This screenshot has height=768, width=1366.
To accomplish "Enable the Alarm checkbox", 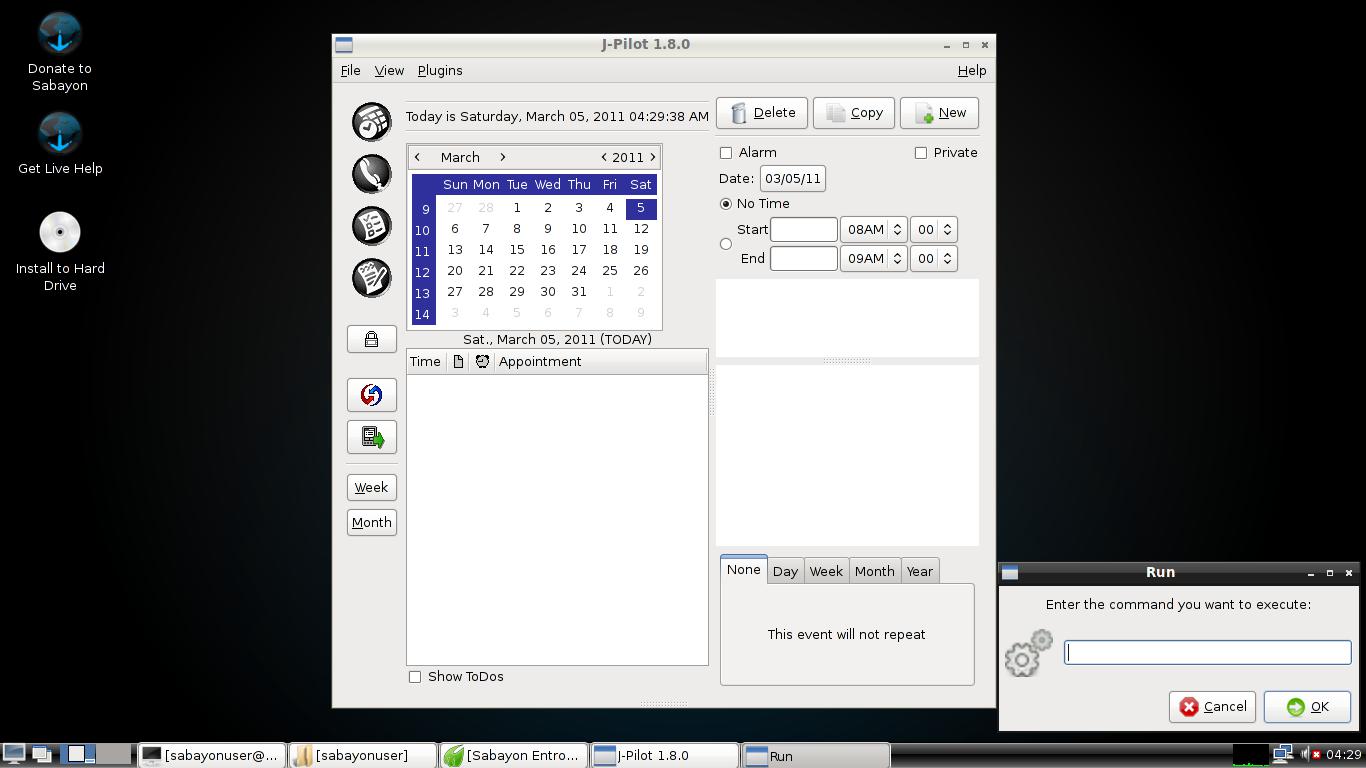I will (x=726, y=153).
